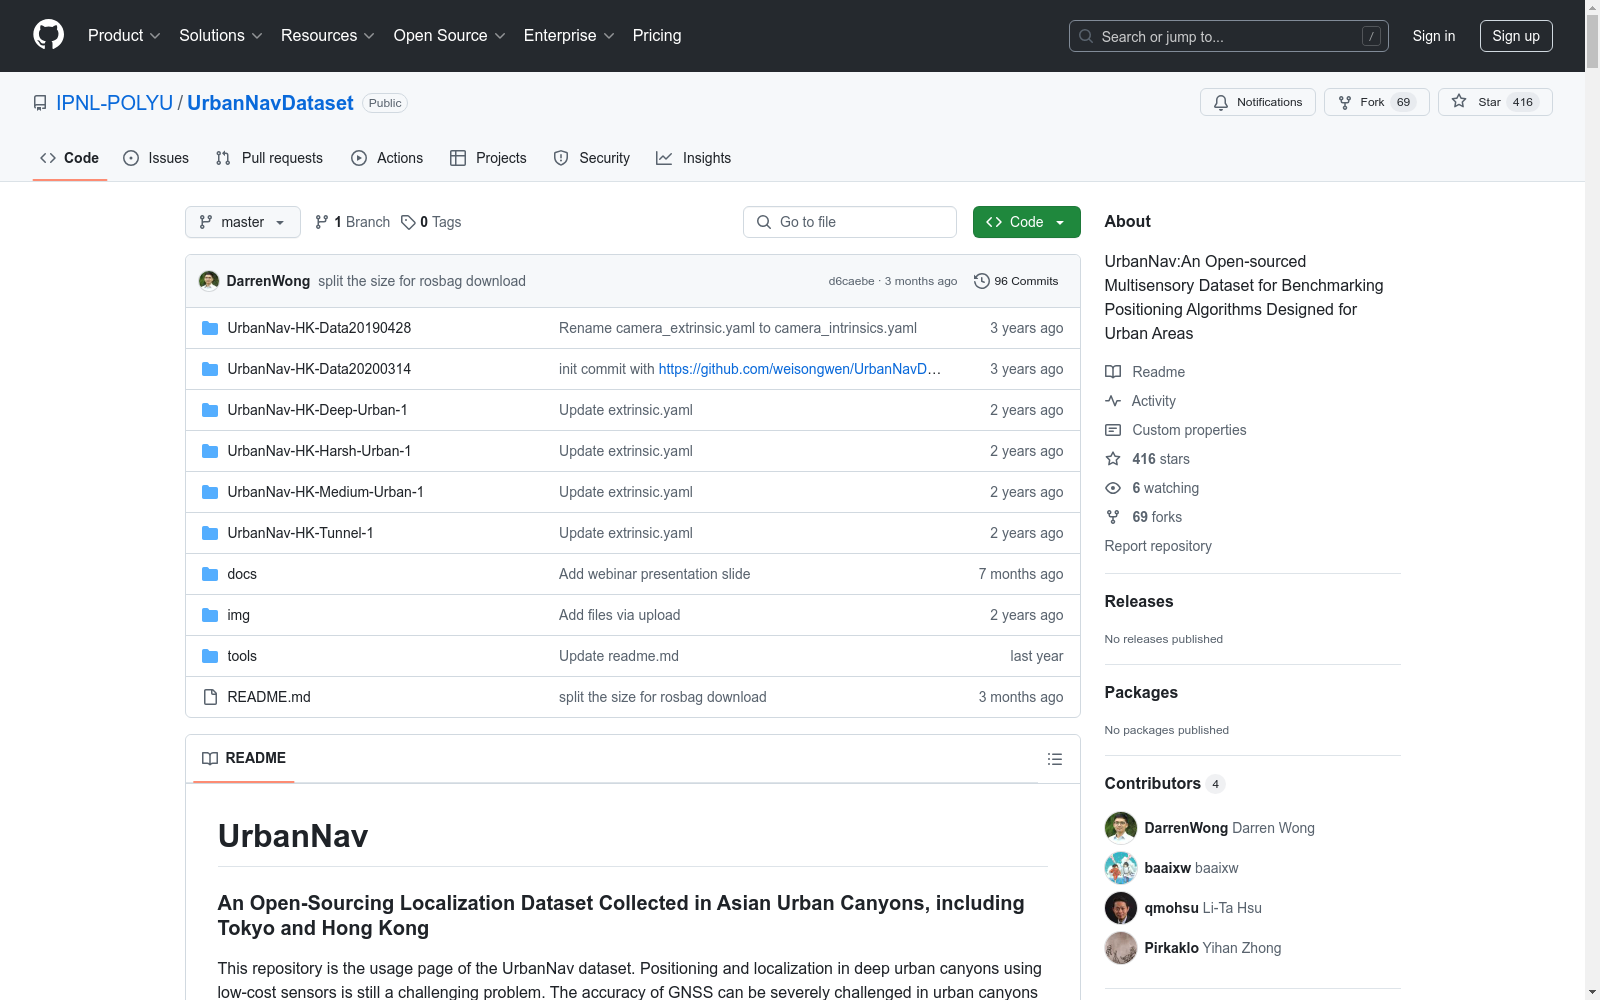Switch to the Issues tab
Screen dimensions: 1600x1000
(x=156, y=158)
